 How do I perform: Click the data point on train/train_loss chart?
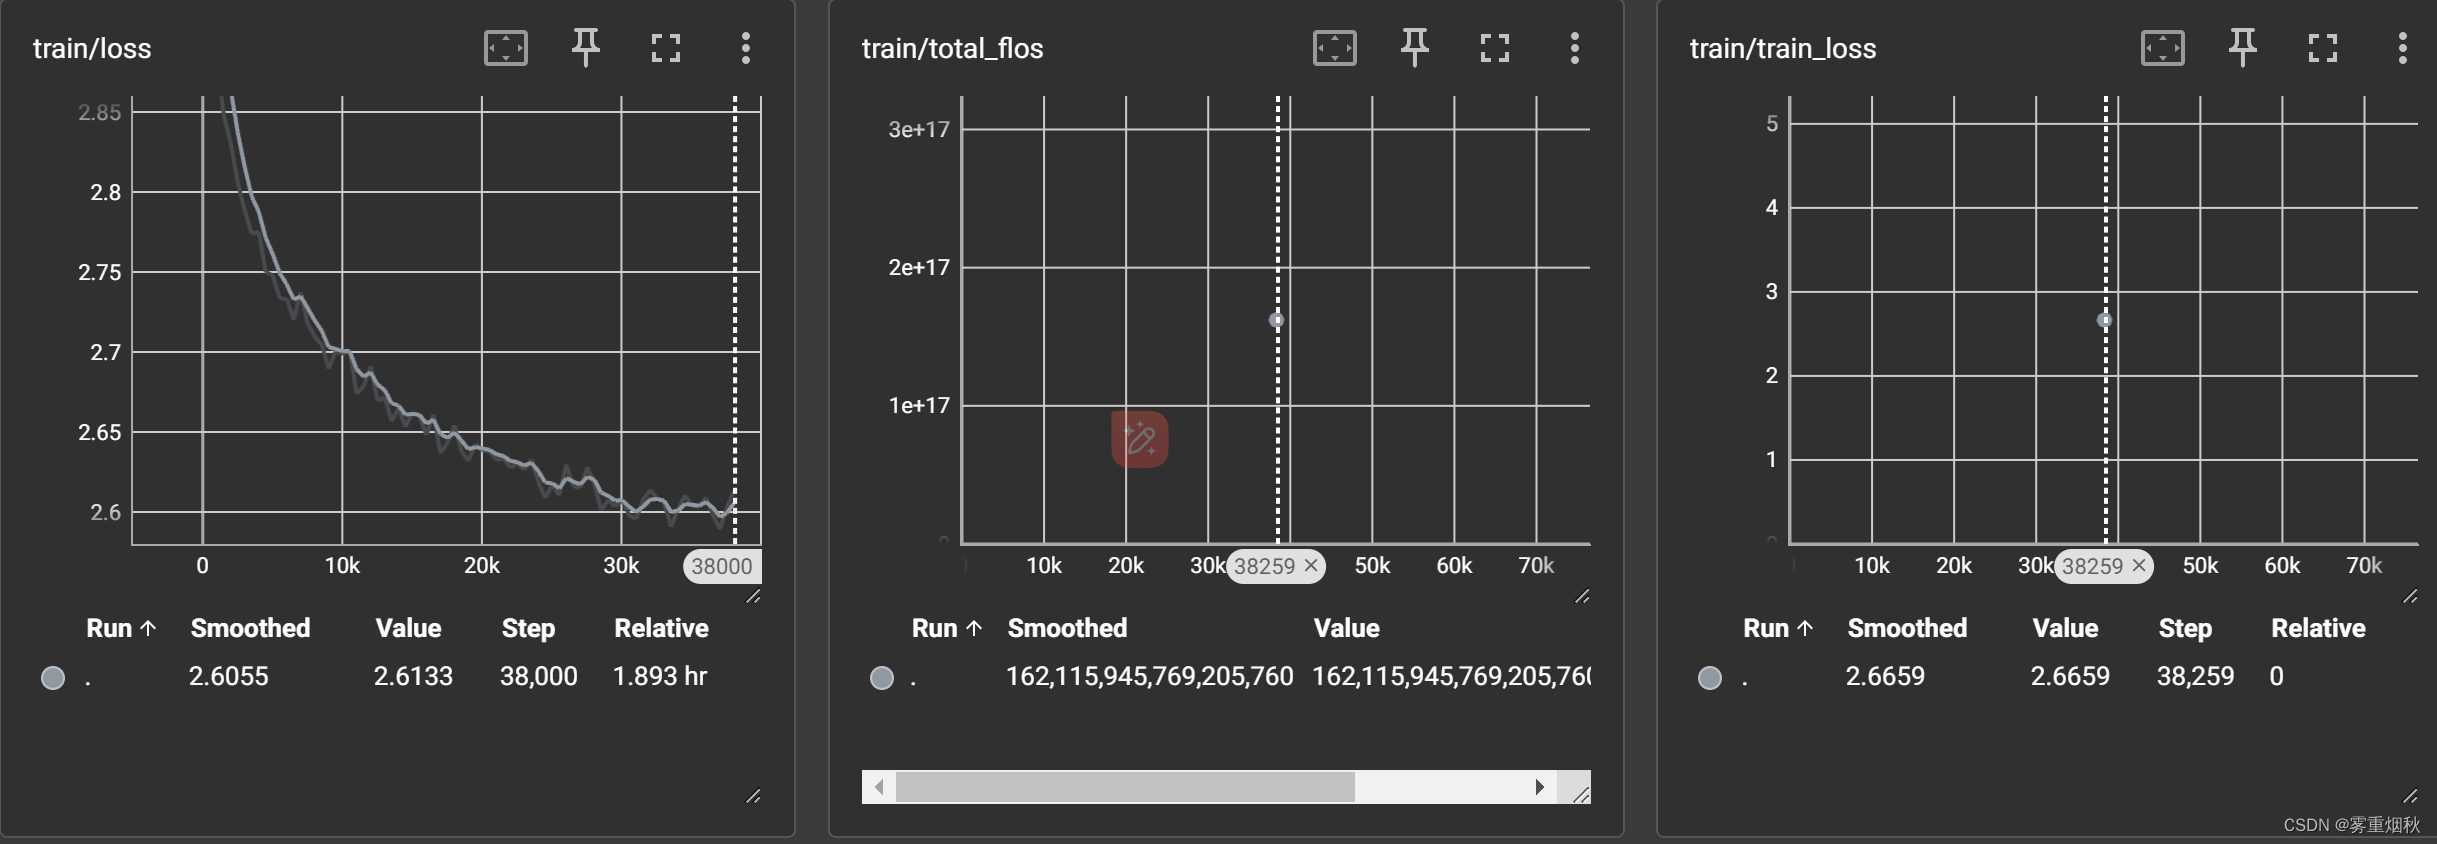tap(2104, 320)
